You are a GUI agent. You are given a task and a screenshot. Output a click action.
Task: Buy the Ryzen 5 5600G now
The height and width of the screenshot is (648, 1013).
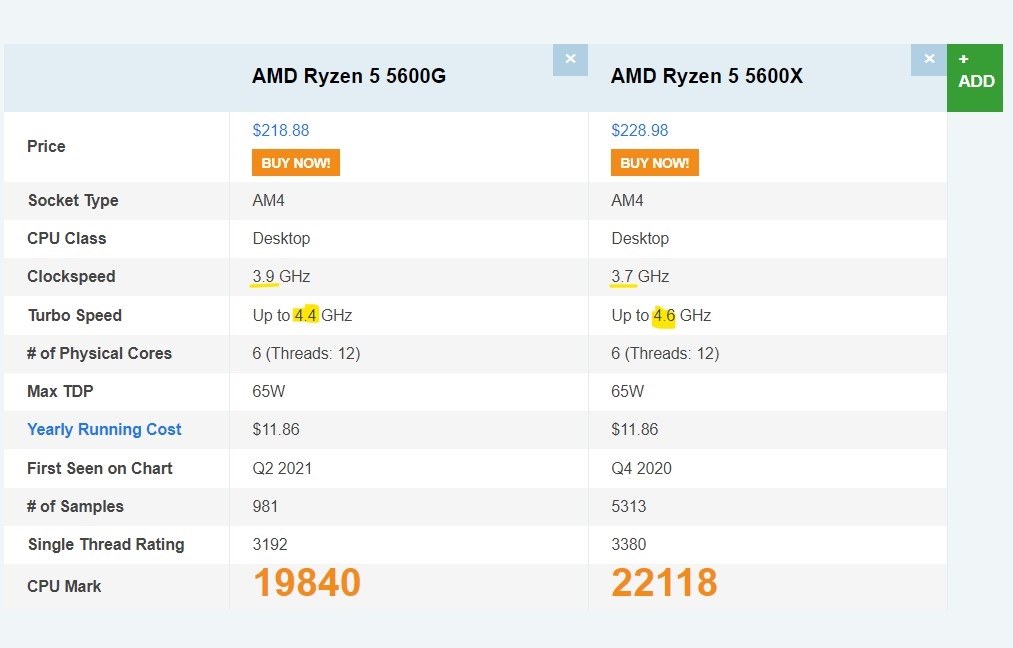coord(296,163)
